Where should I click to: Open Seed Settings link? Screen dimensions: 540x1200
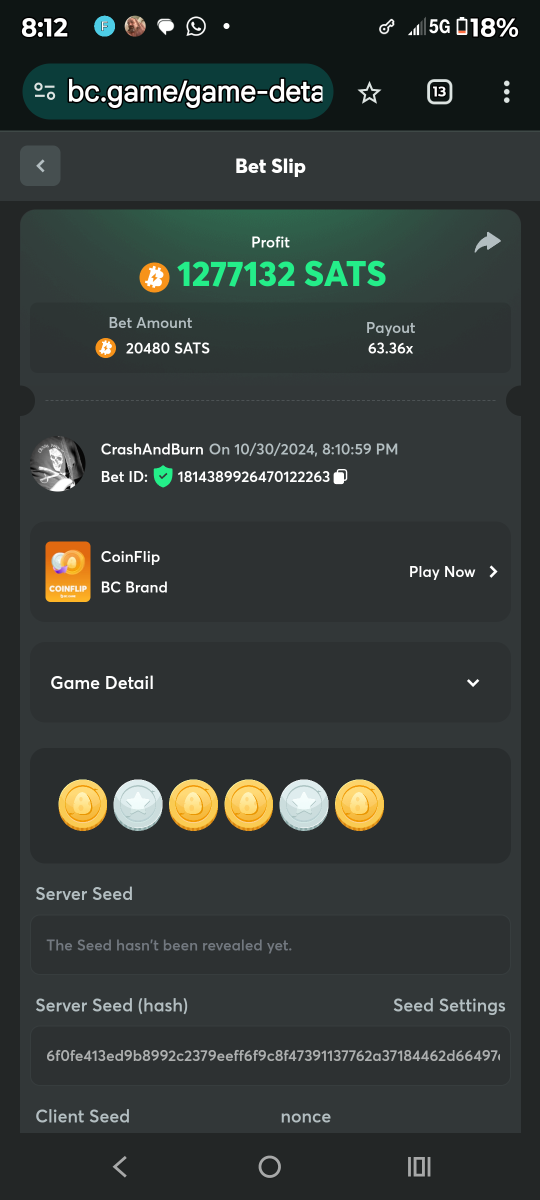(x=449, y=1005)
